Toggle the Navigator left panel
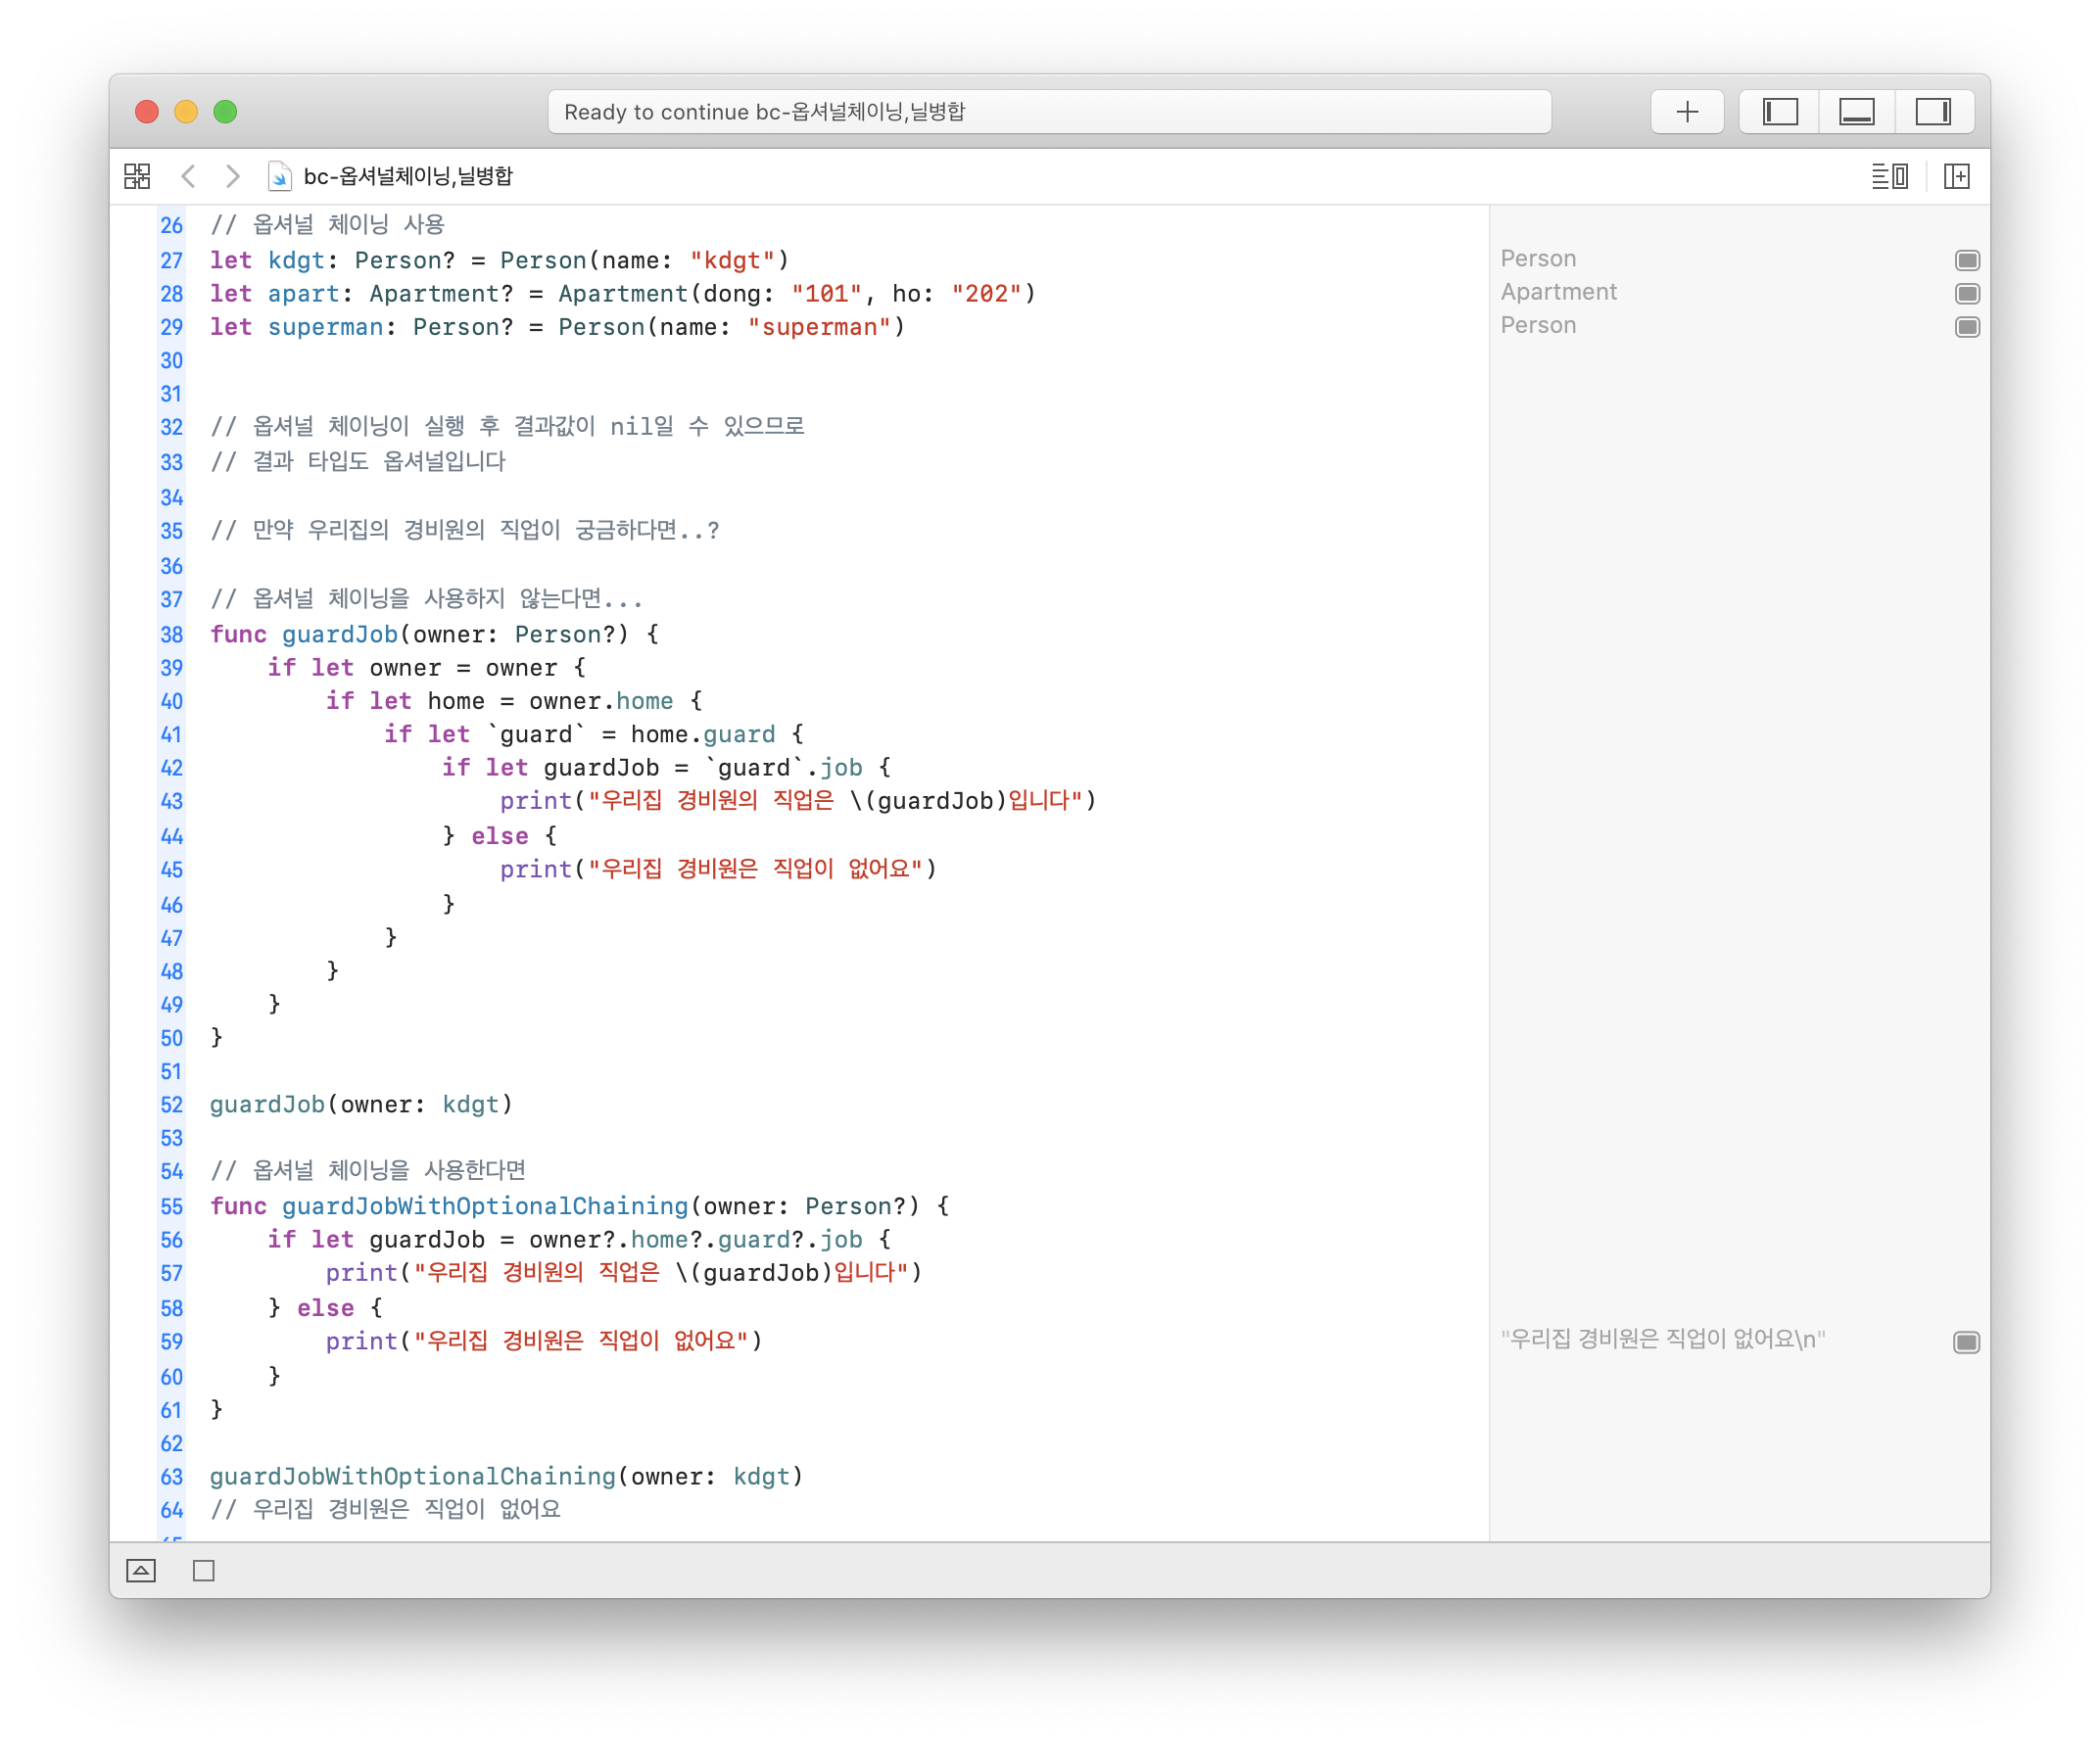The width and height of the screenshot is (2100, 1743). [x=1780, y=112]
